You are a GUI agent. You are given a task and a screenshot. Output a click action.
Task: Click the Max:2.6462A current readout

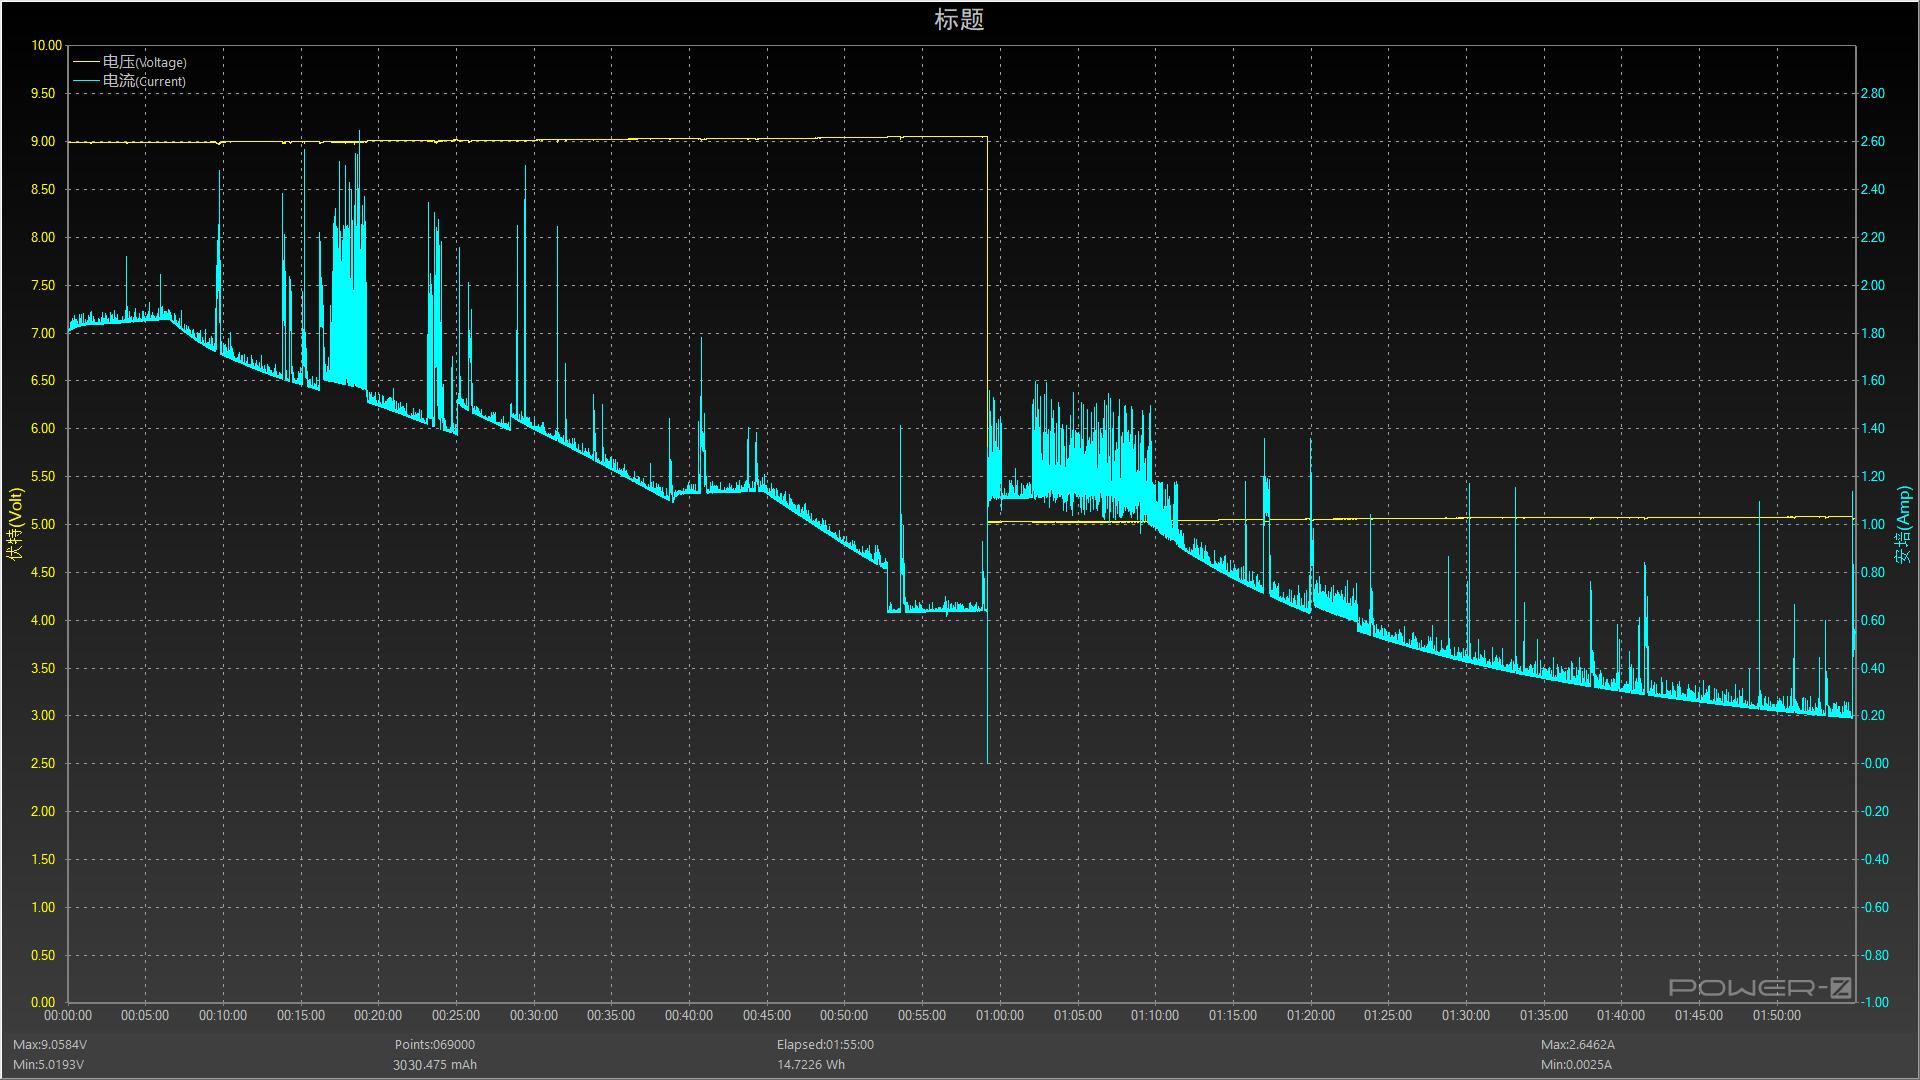click(x=1578, y=1044)
